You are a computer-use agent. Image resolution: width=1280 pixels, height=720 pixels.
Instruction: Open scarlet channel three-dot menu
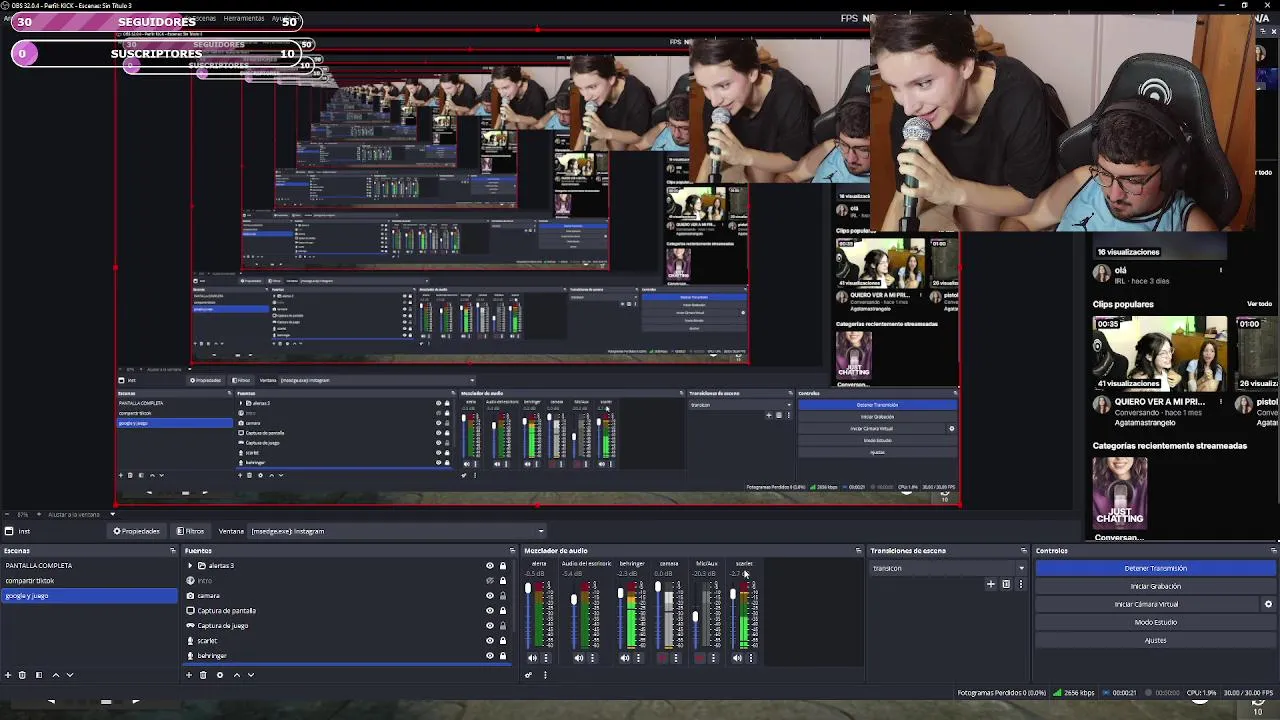pyautogui.click(x=751, y=658)
